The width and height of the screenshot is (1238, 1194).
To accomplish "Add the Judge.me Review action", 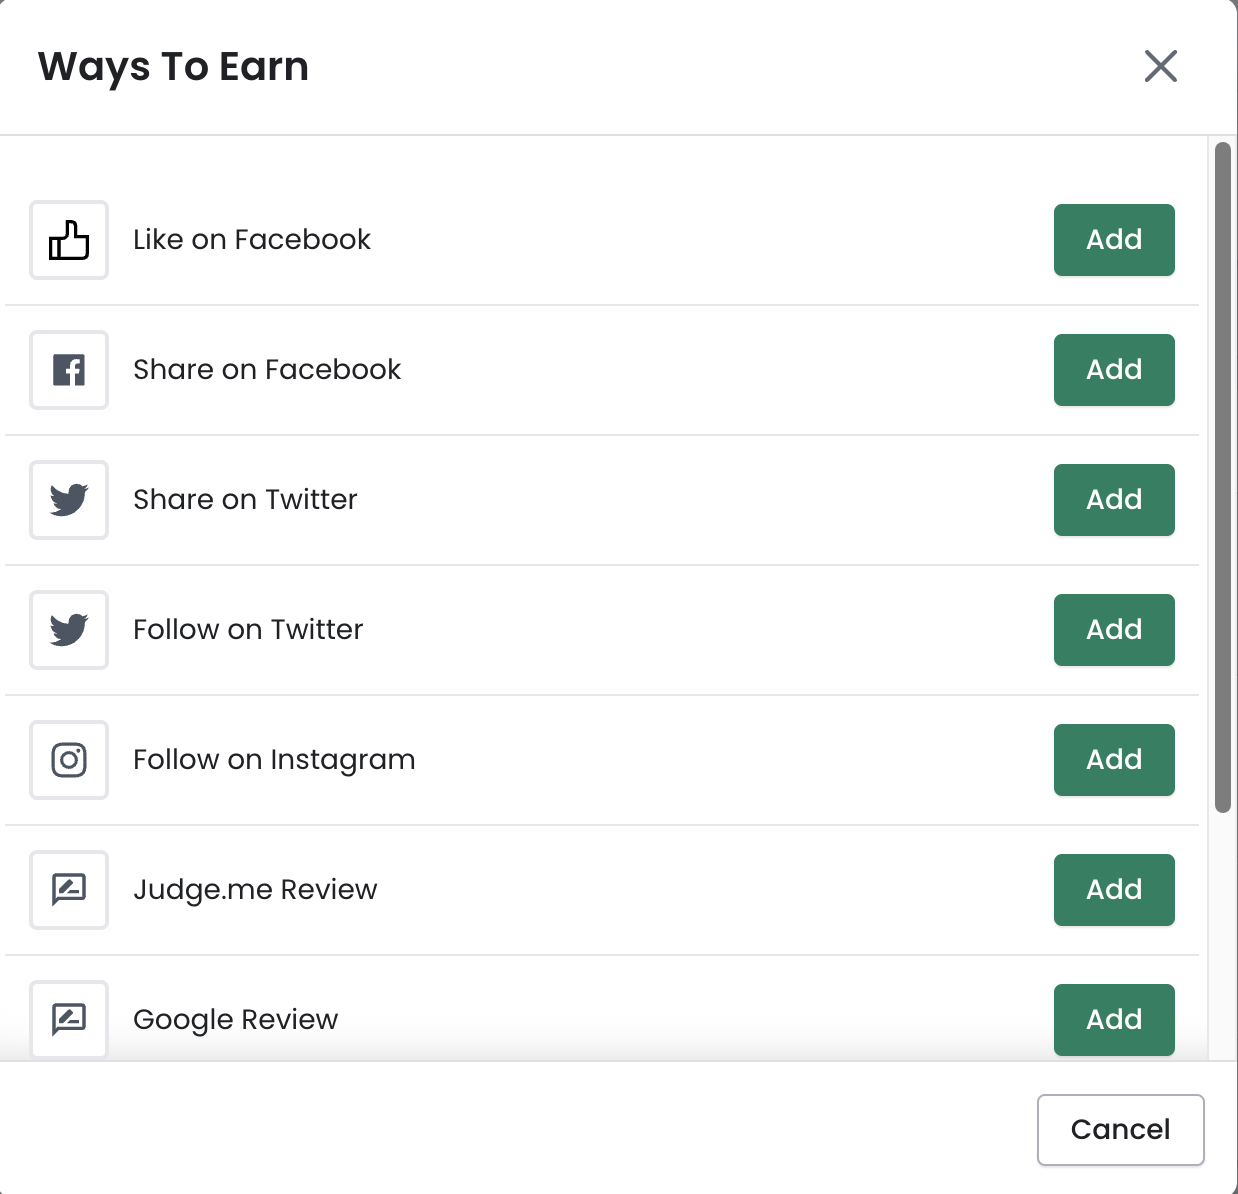I will pos(1114,890).
